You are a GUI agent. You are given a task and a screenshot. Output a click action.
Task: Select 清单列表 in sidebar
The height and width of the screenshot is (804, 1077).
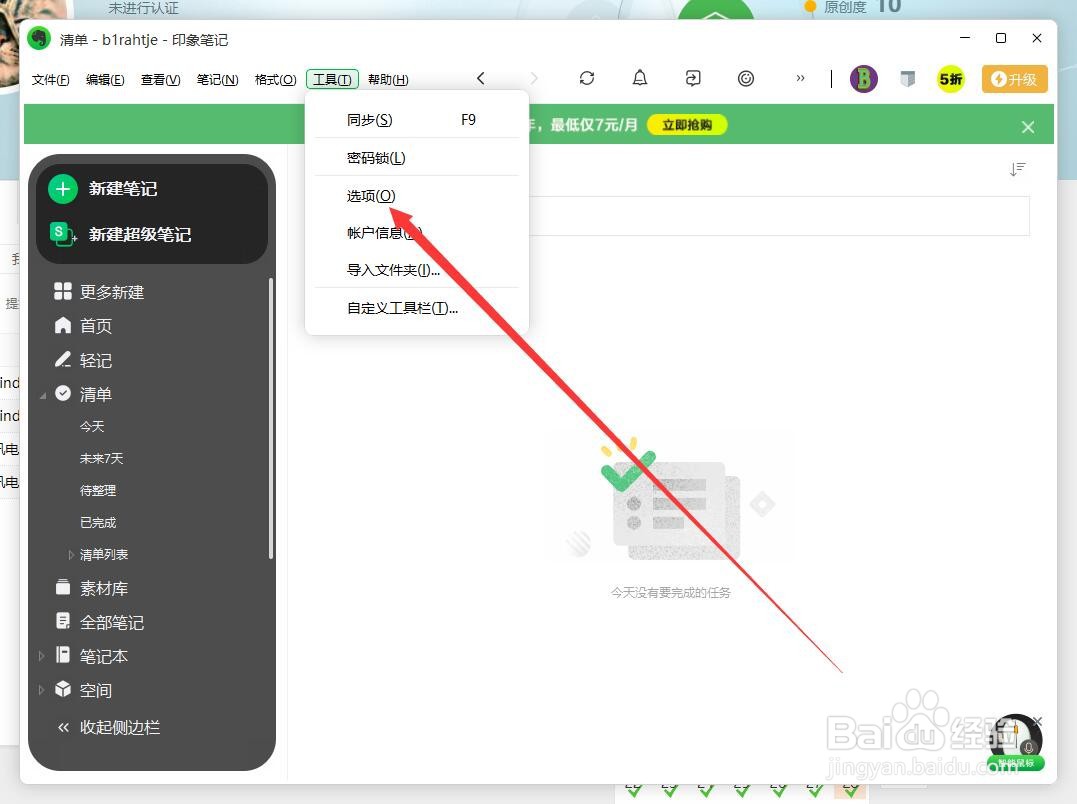pos(104,554)
